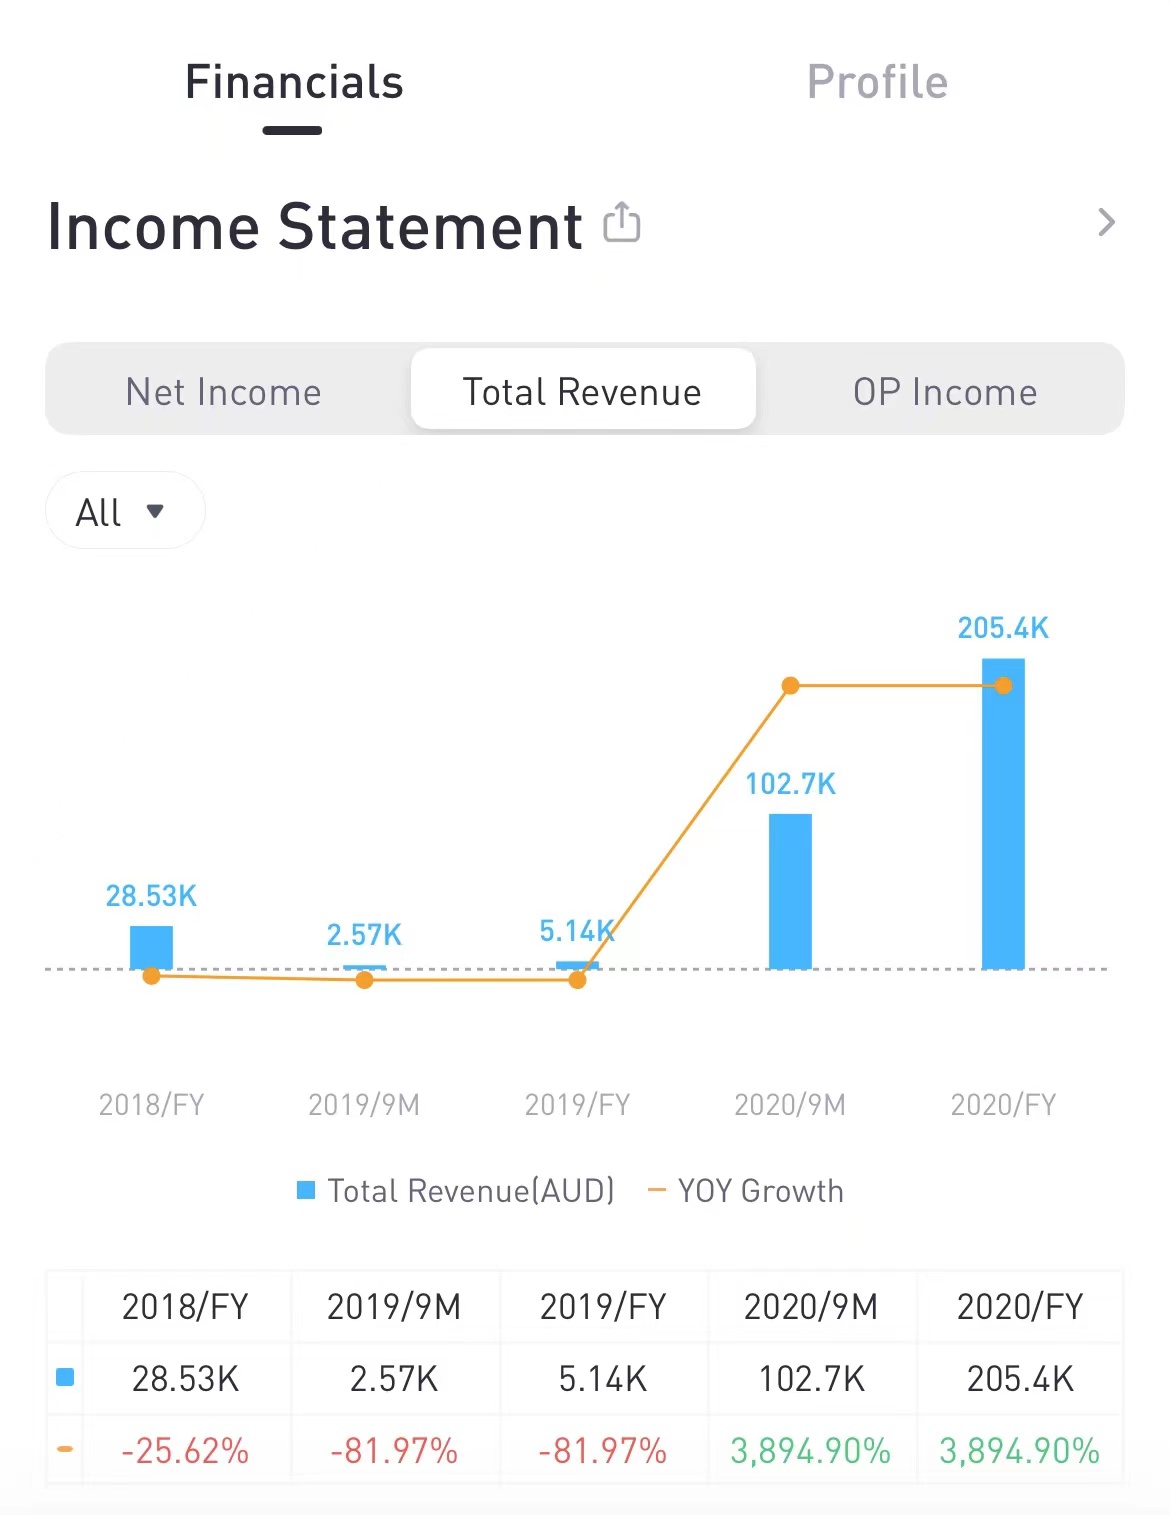
Task: Switch chart to OP Income
Action: [945, 391]
